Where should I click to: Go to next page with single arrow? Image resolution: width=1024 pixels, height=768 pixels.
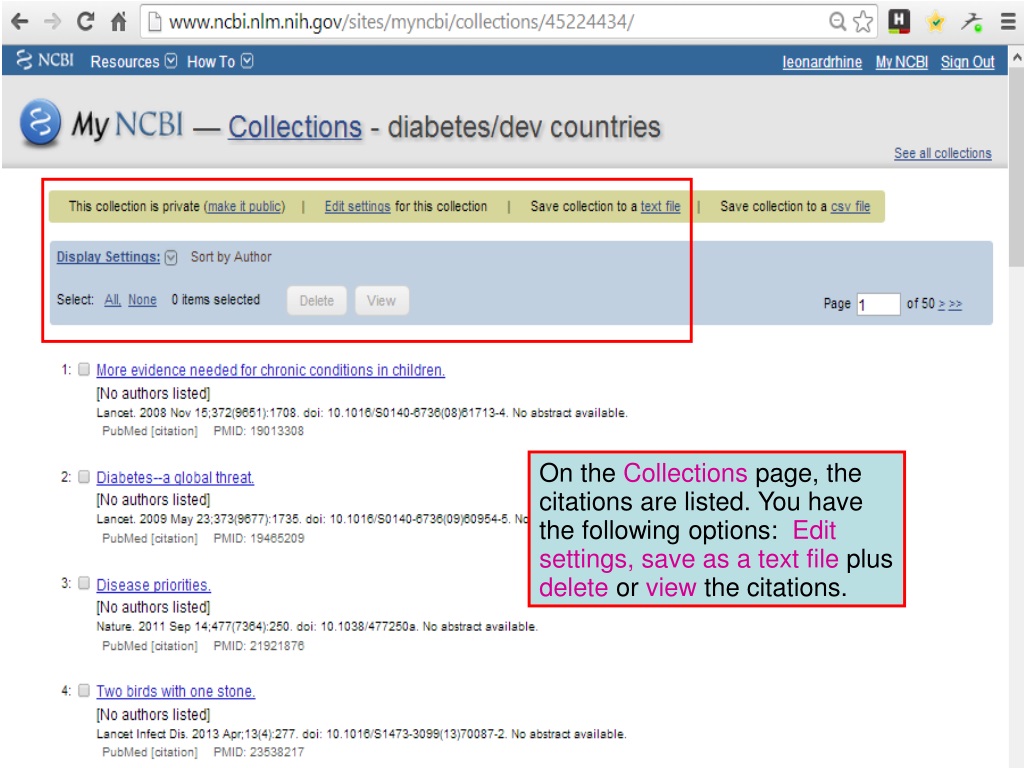[x=942, y=304]
